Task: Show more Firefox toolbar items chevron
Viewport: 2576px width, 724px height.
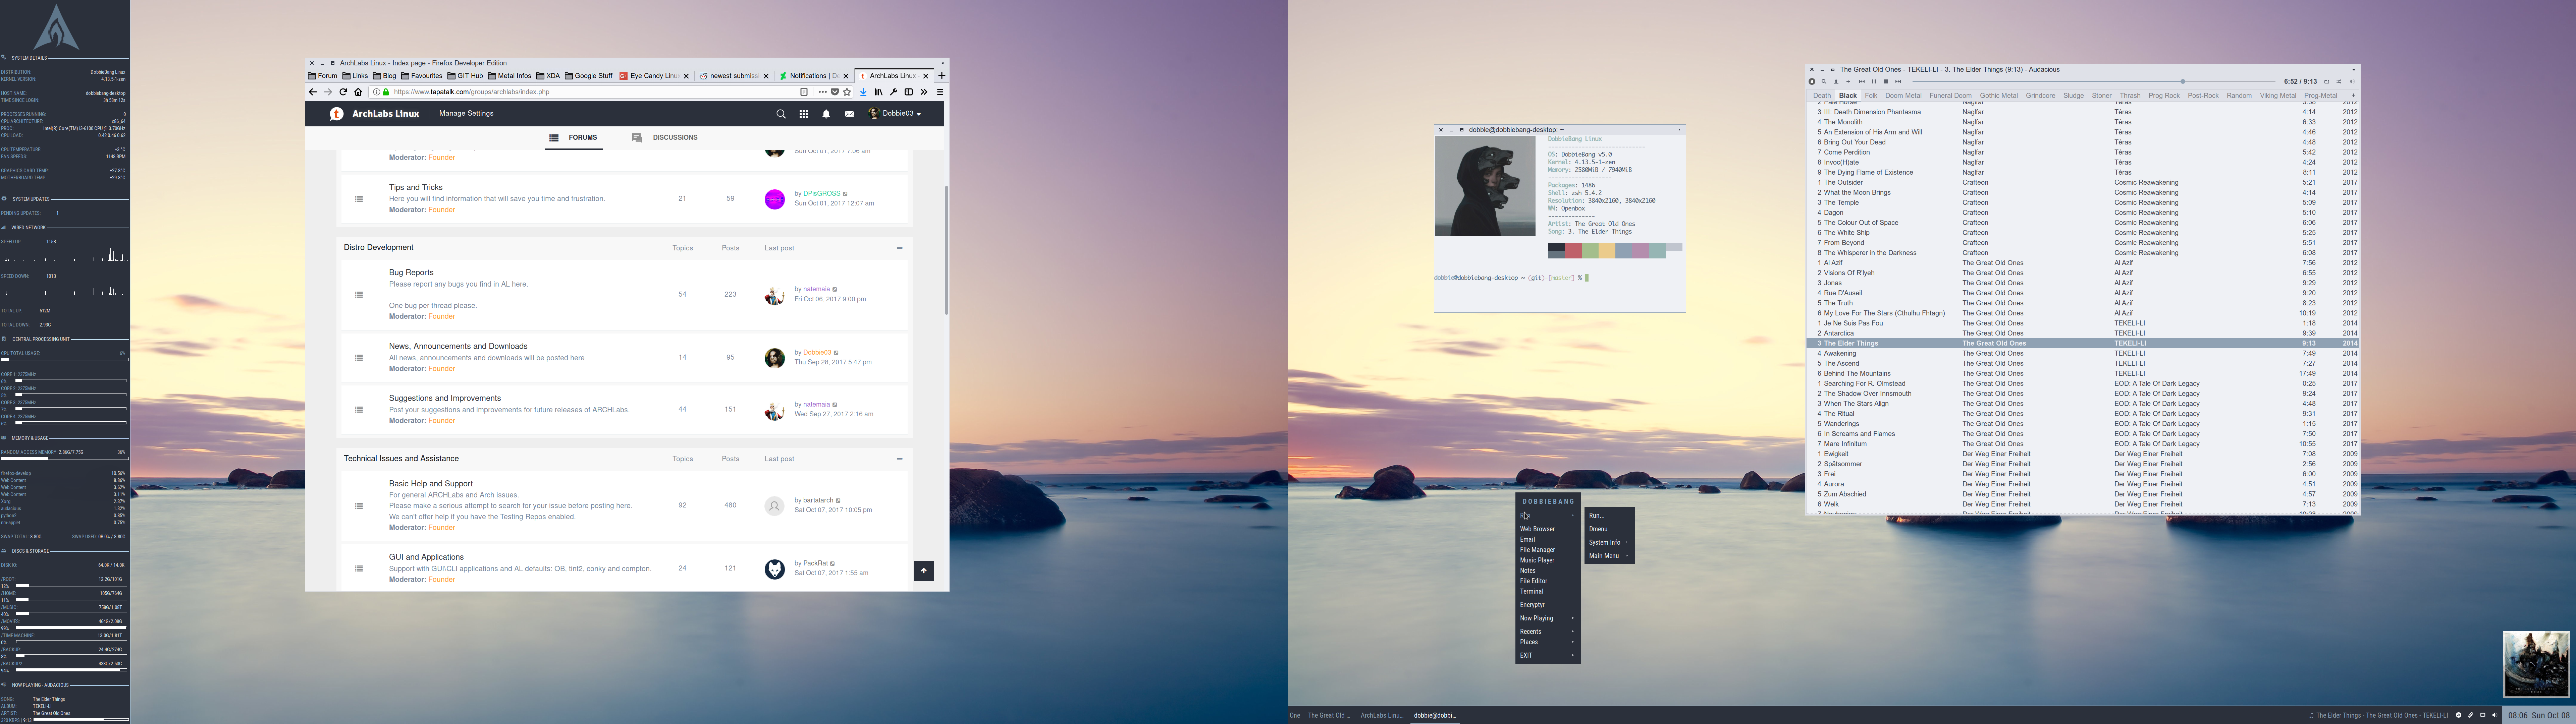Action: (924, 92)
